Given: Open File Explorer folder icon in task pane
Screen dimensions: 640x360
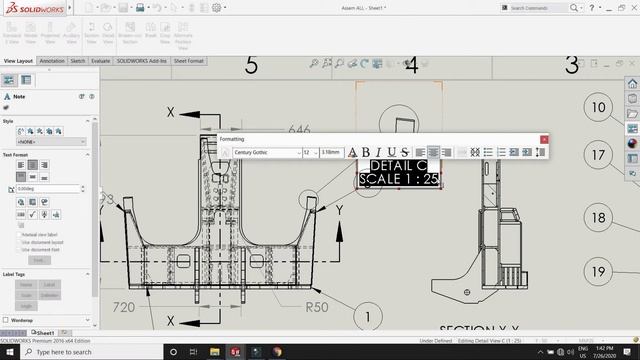Looking at the screenshot, I should tap(632, 113).
